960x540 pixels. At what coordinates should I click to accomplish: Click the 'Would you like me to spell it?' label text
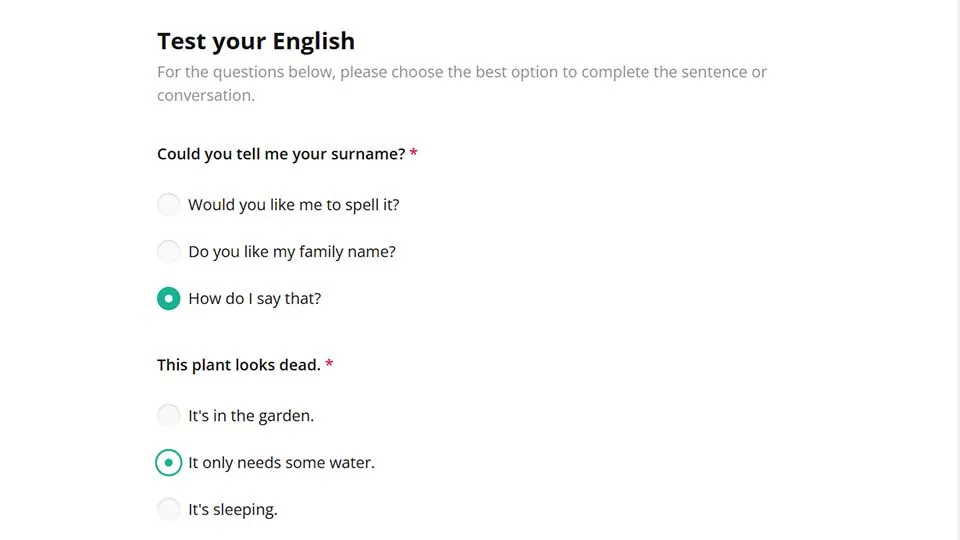tap(294, 205)
